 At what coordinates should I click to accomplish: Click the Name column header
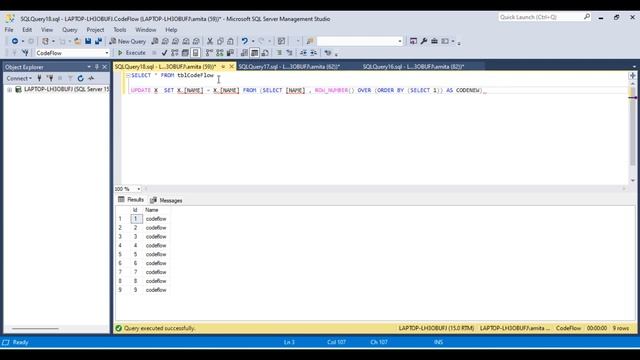click(156, 210)
